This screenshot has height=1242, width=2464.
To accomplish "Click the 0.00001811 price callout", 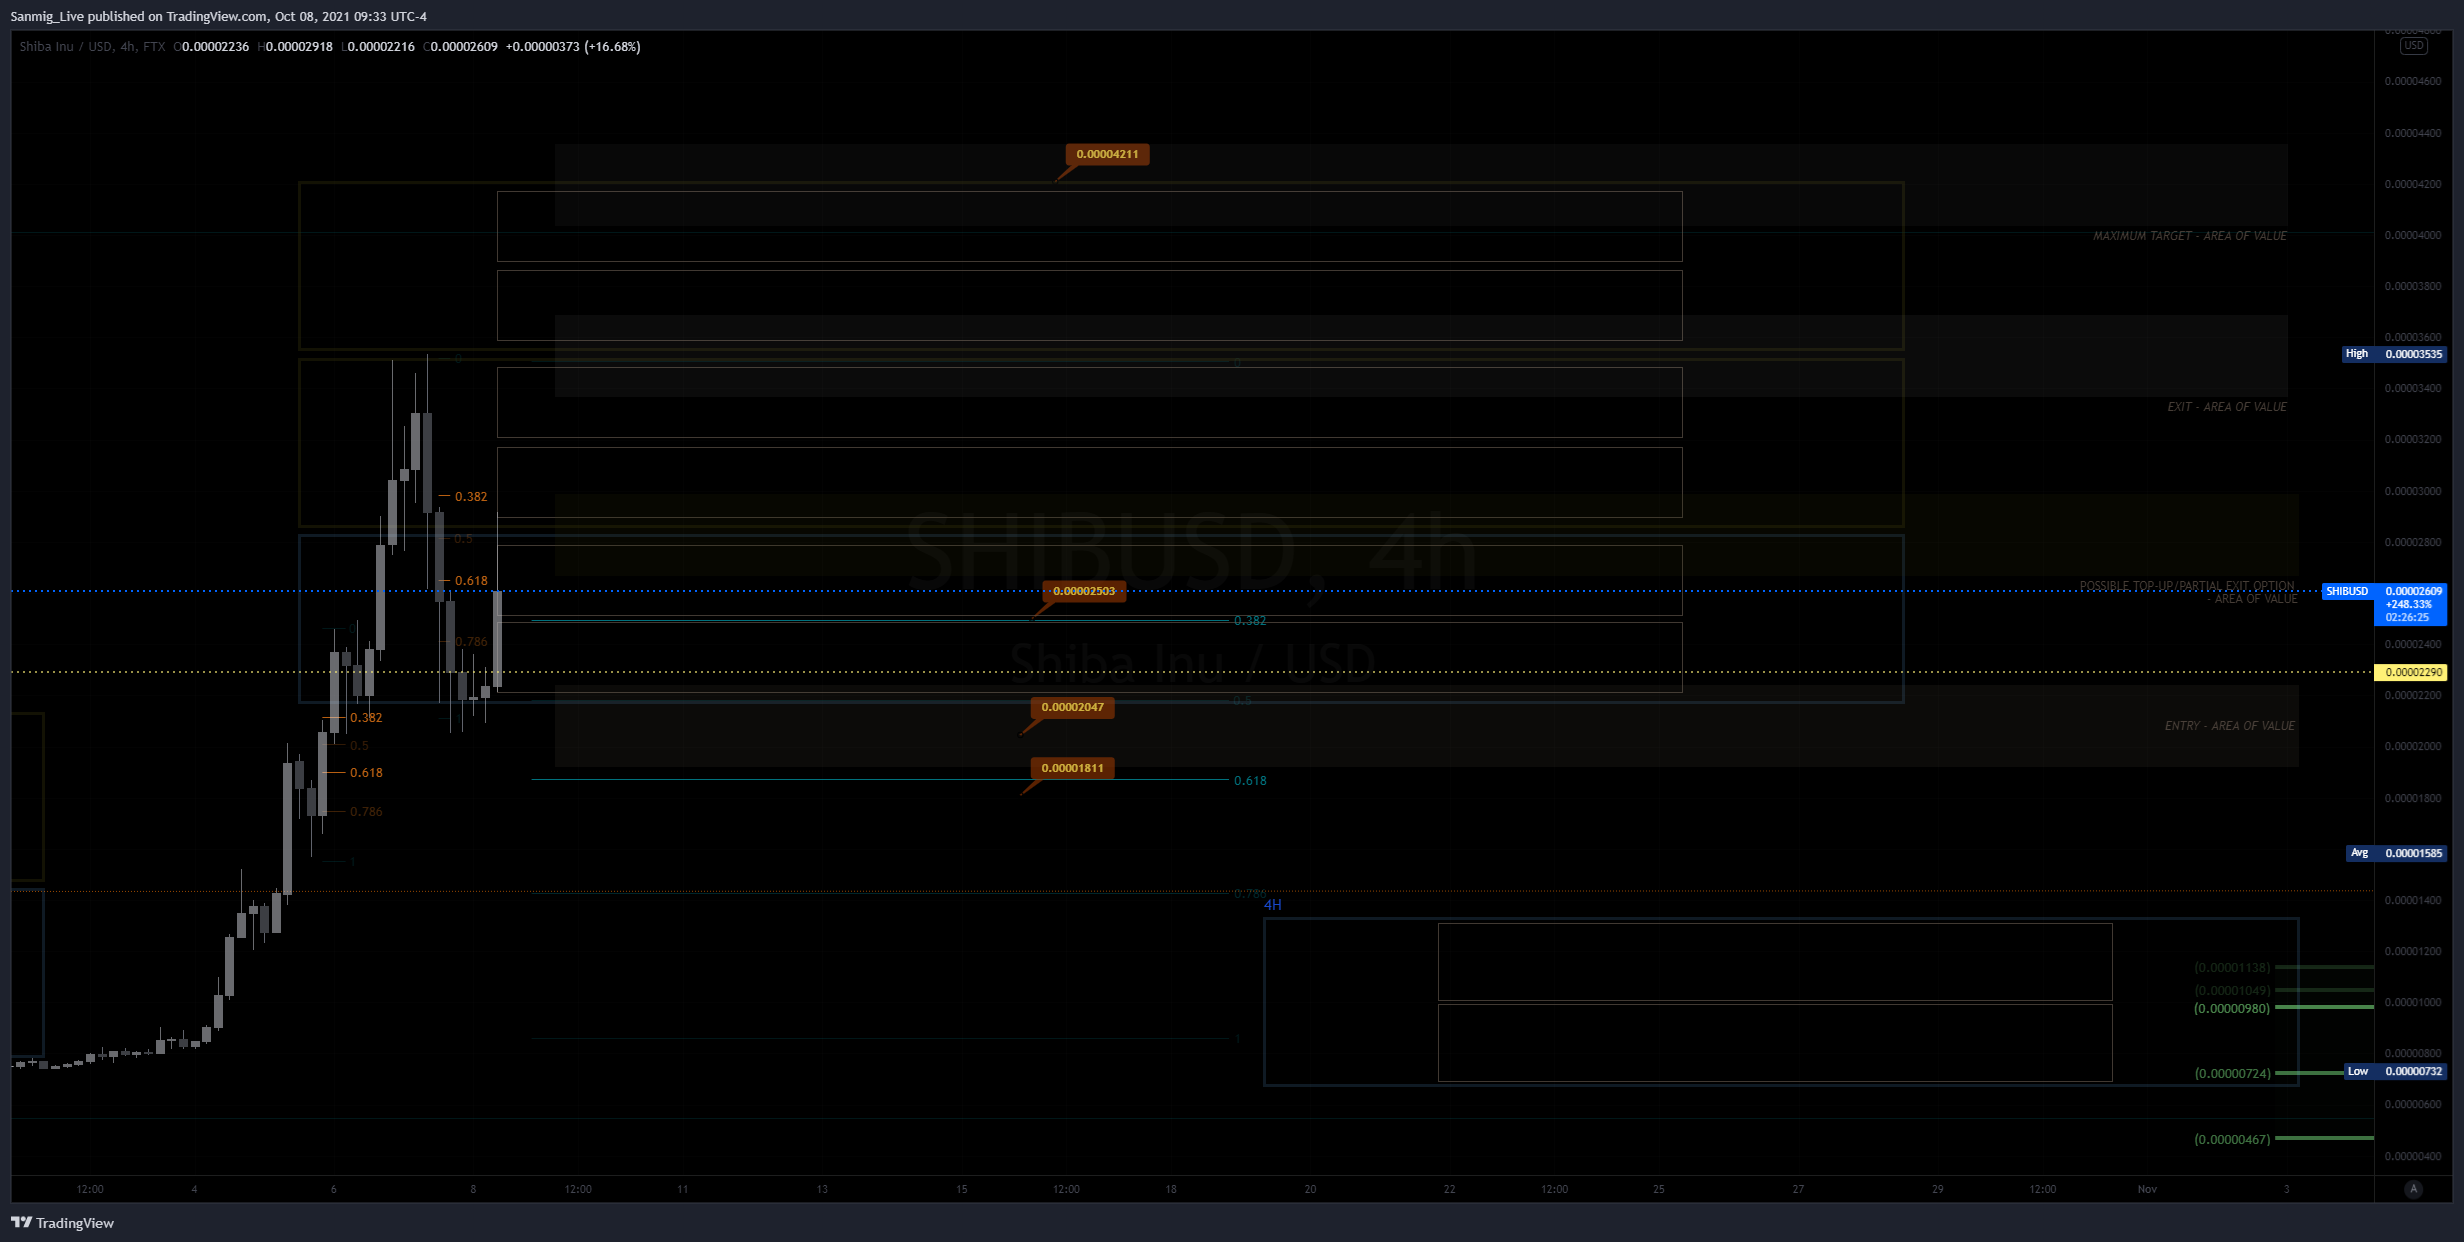I will pyautogui.click(x=1073, y=768).
